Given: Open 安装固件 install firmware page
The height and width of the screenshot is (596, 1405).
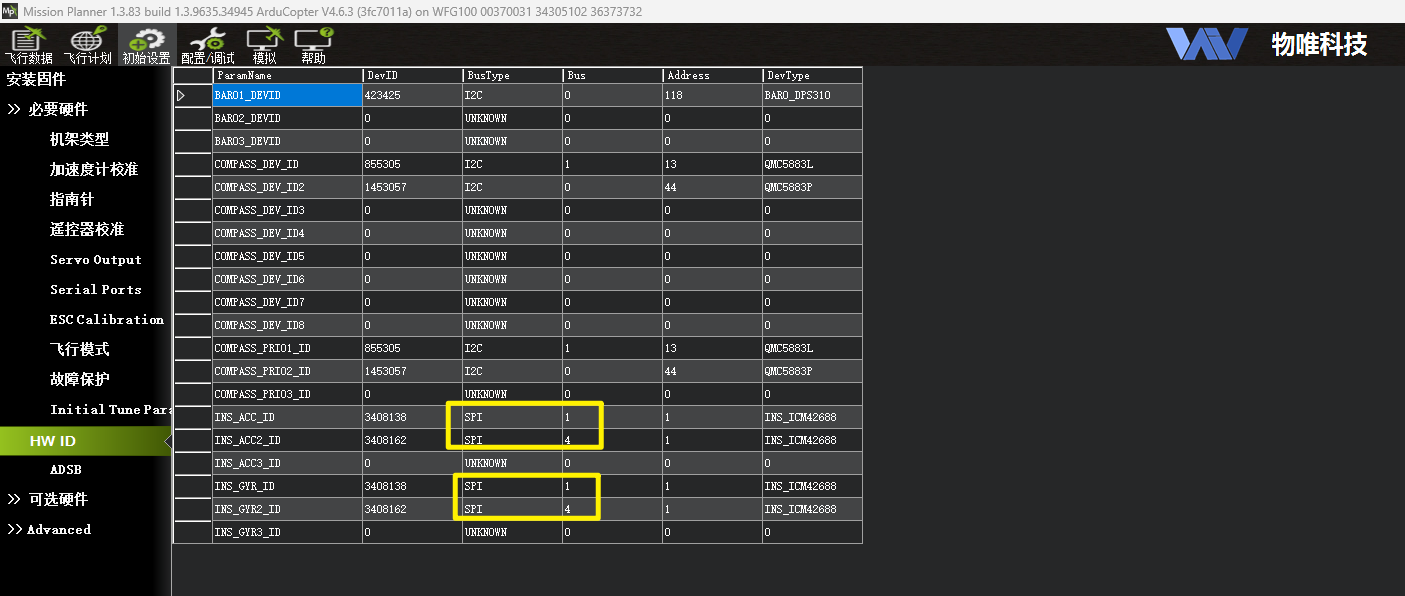Looking at the screenshot, I should 36,79.
